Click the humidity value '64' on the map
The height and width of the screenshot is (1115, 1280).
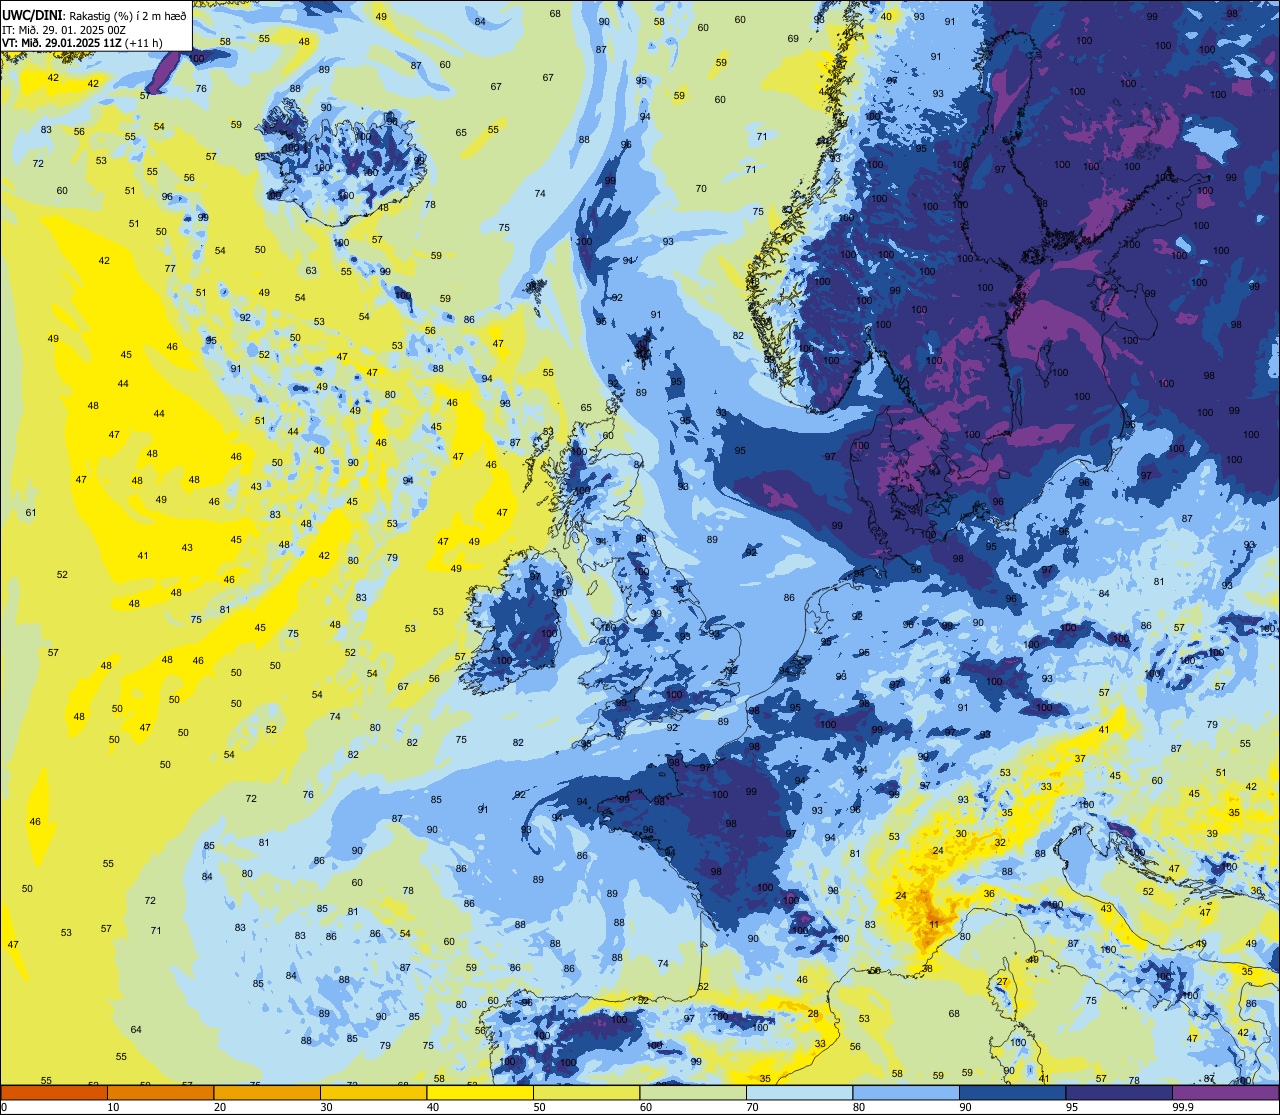coord(136,1029)
